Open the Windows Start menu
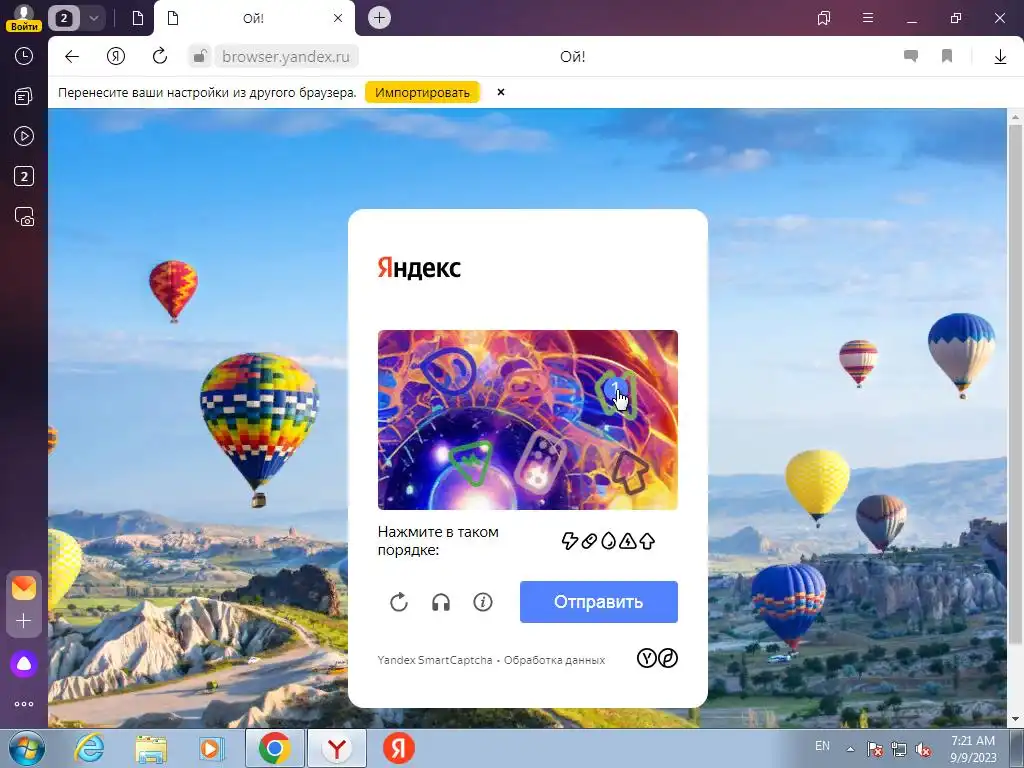The image size is (1024, 768). (26, 748)
